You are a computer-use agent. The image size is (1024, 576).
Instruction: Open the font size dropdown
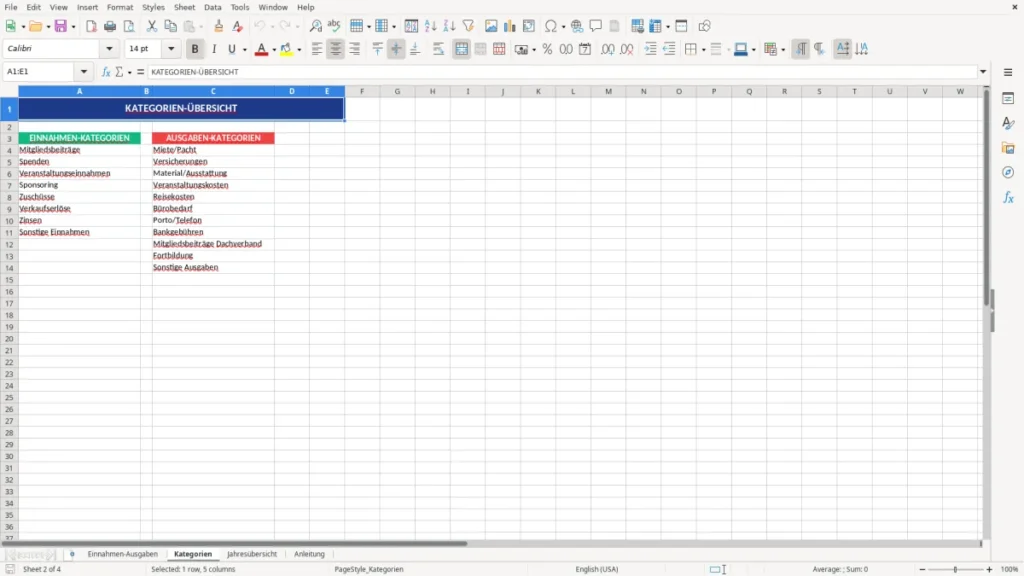(171, 48)
